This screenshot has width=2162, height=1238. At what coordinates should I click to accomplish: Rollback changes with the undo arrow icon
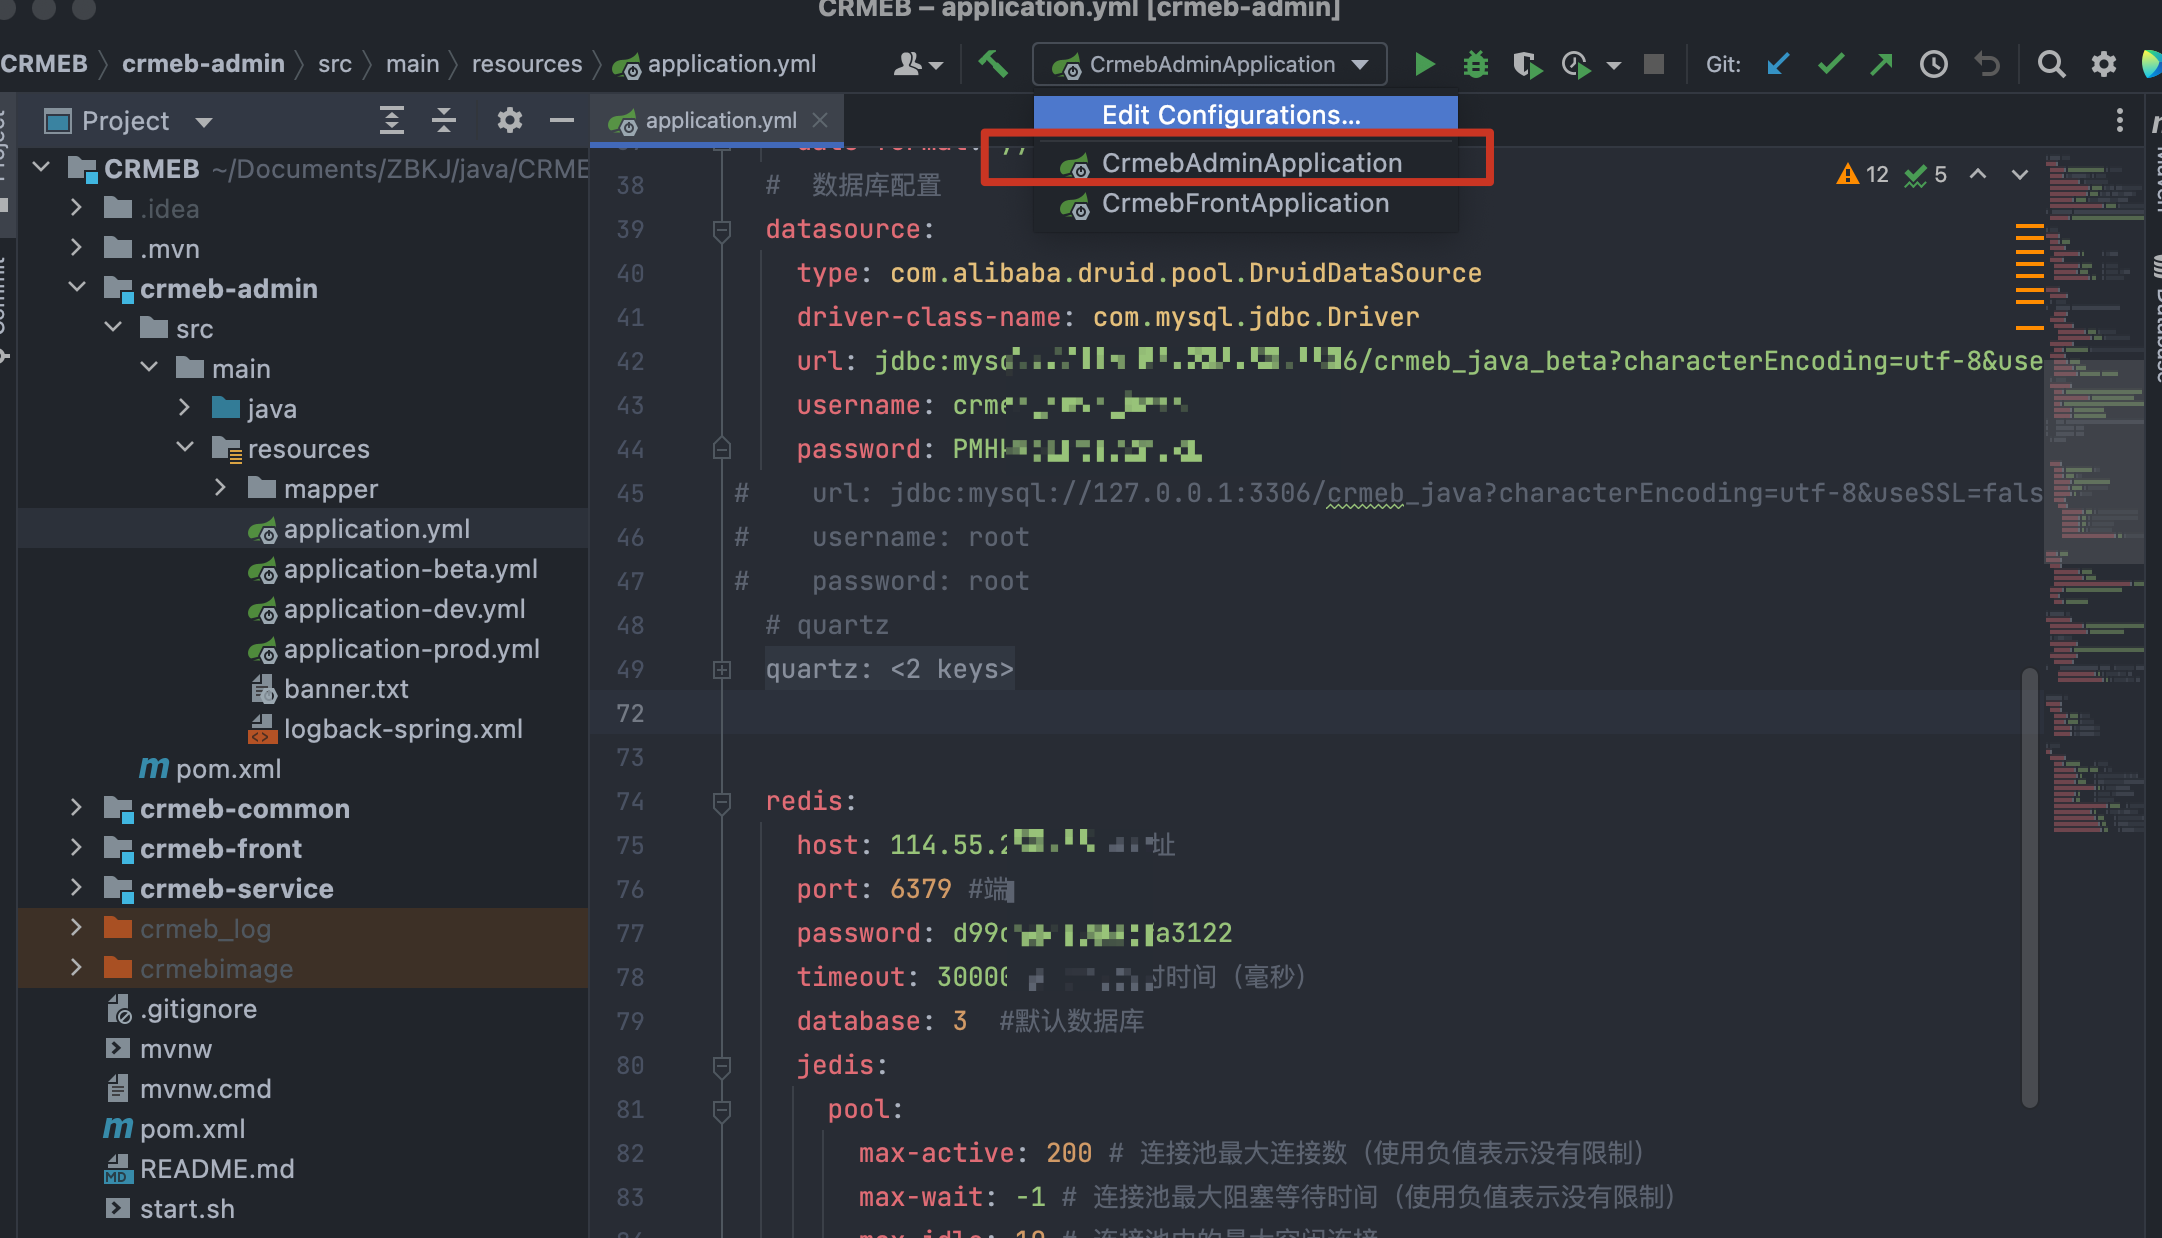click(1987, 63)
